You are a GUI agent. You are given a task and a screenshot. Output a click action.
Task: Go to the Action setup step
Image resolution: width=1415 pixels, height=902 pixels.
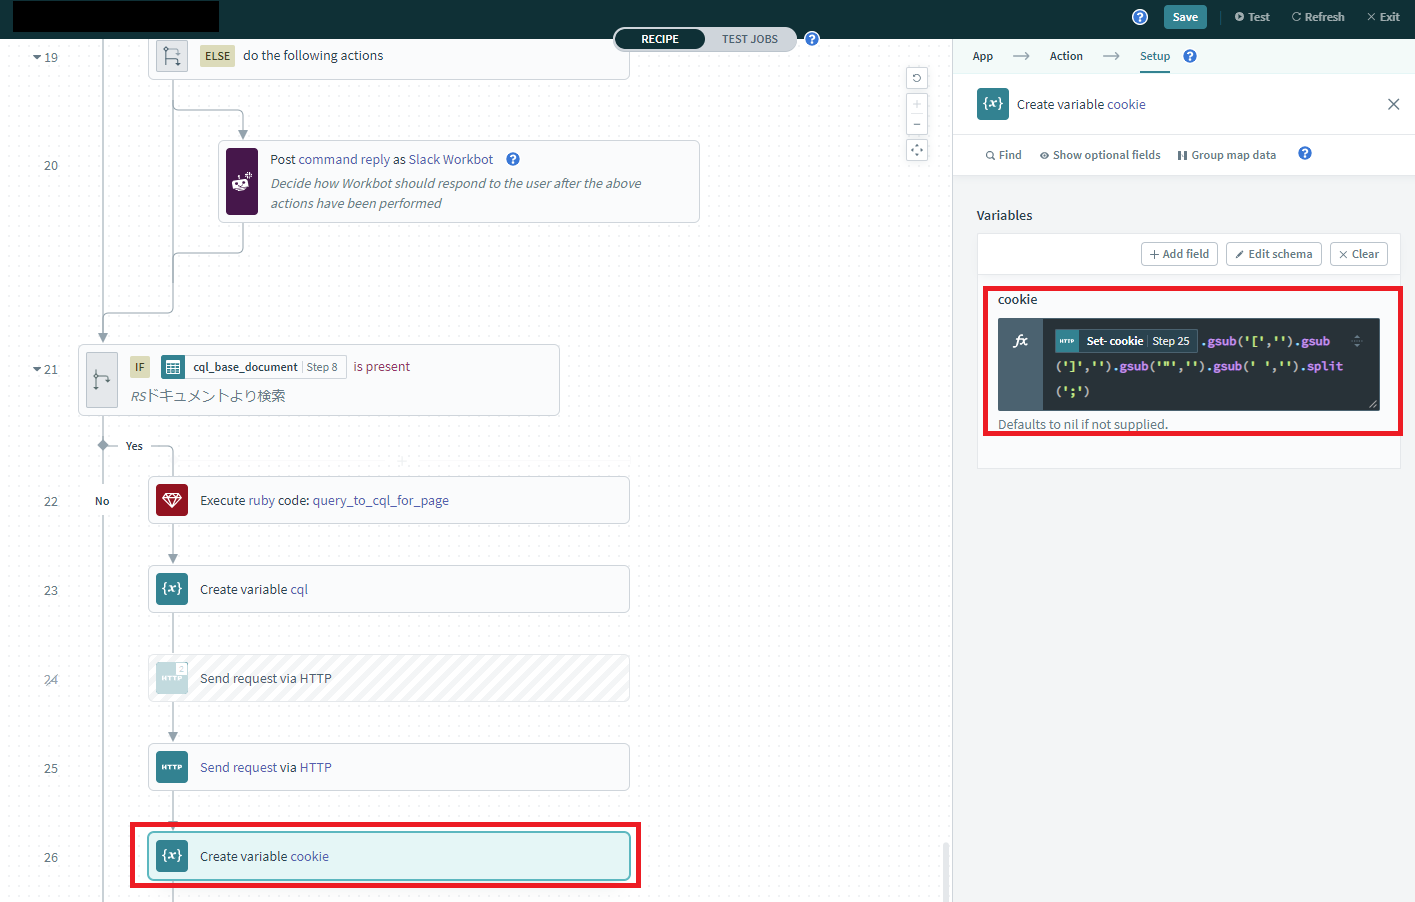coord(1066,56)
